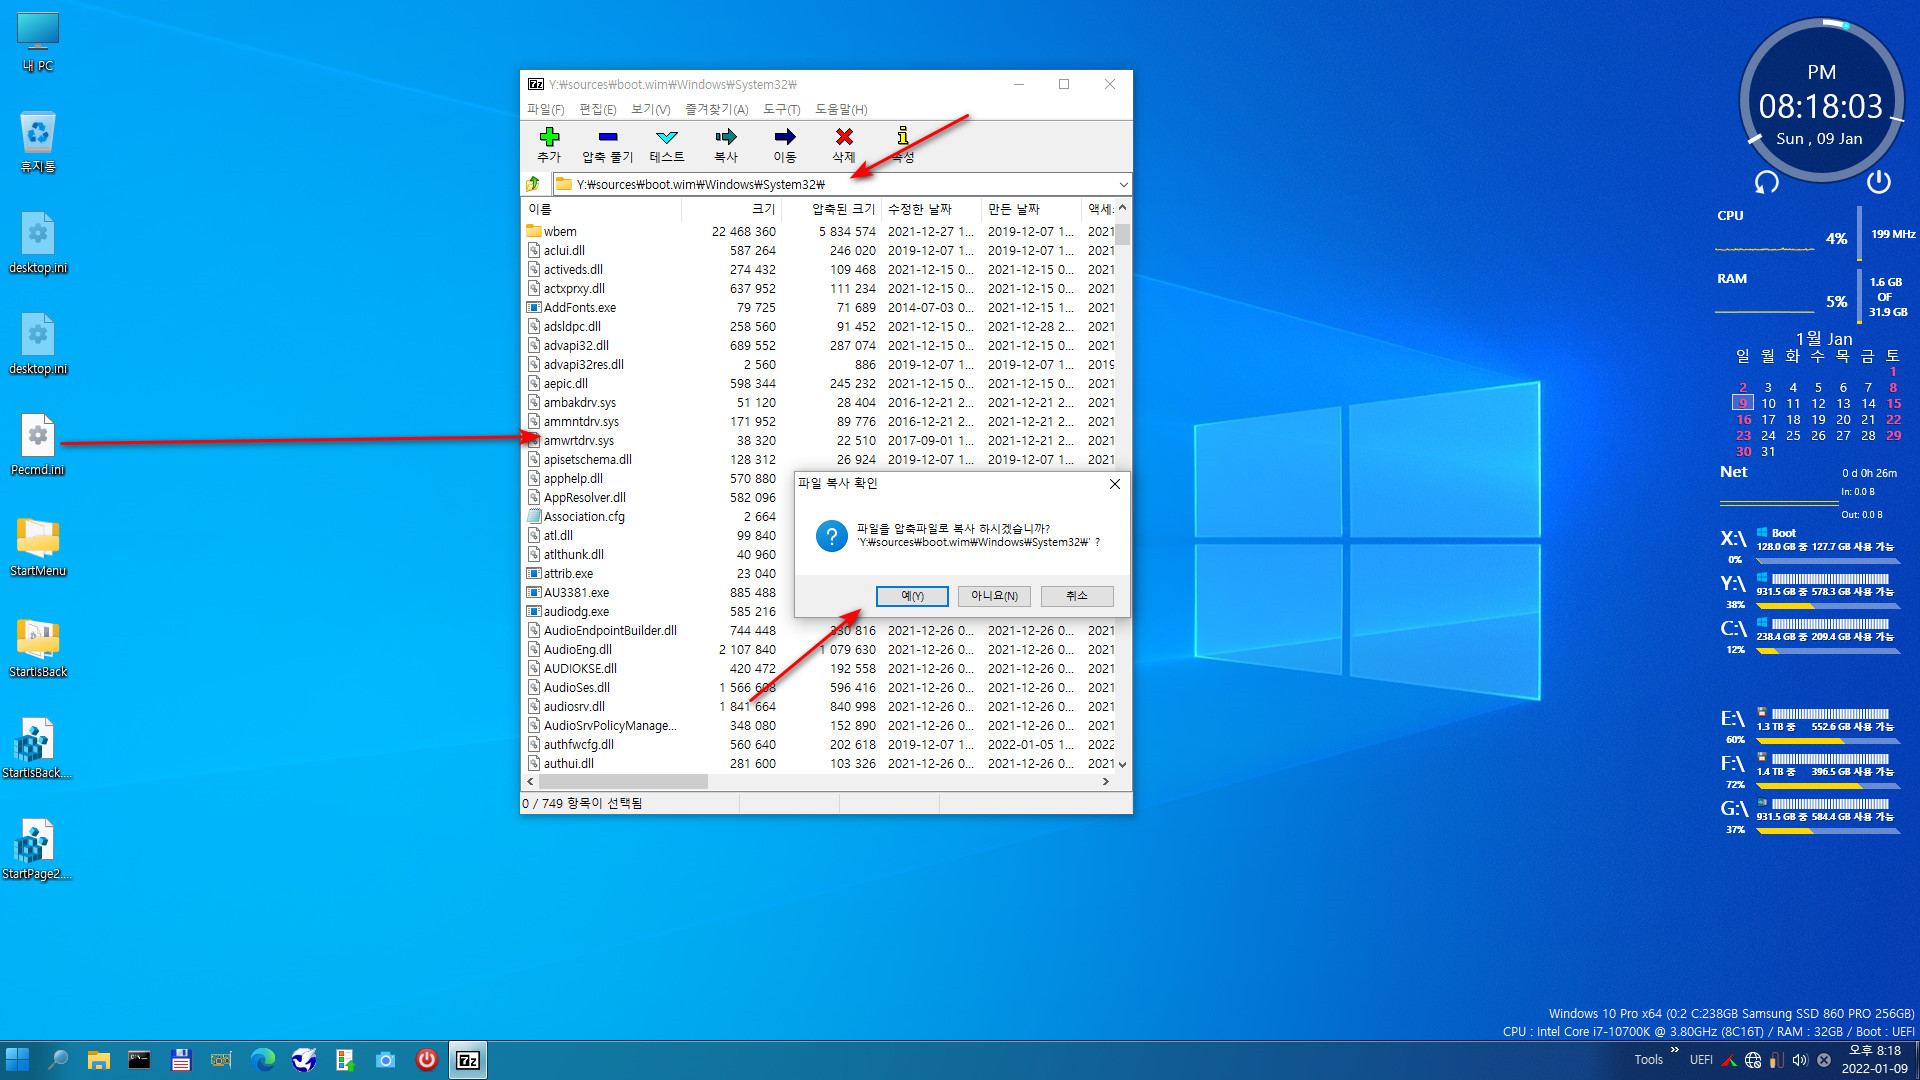Click calendar day 15 in widget
Image resolution: width=1920 pixels, height=1080 pixels.
[x=1893, y=404]
